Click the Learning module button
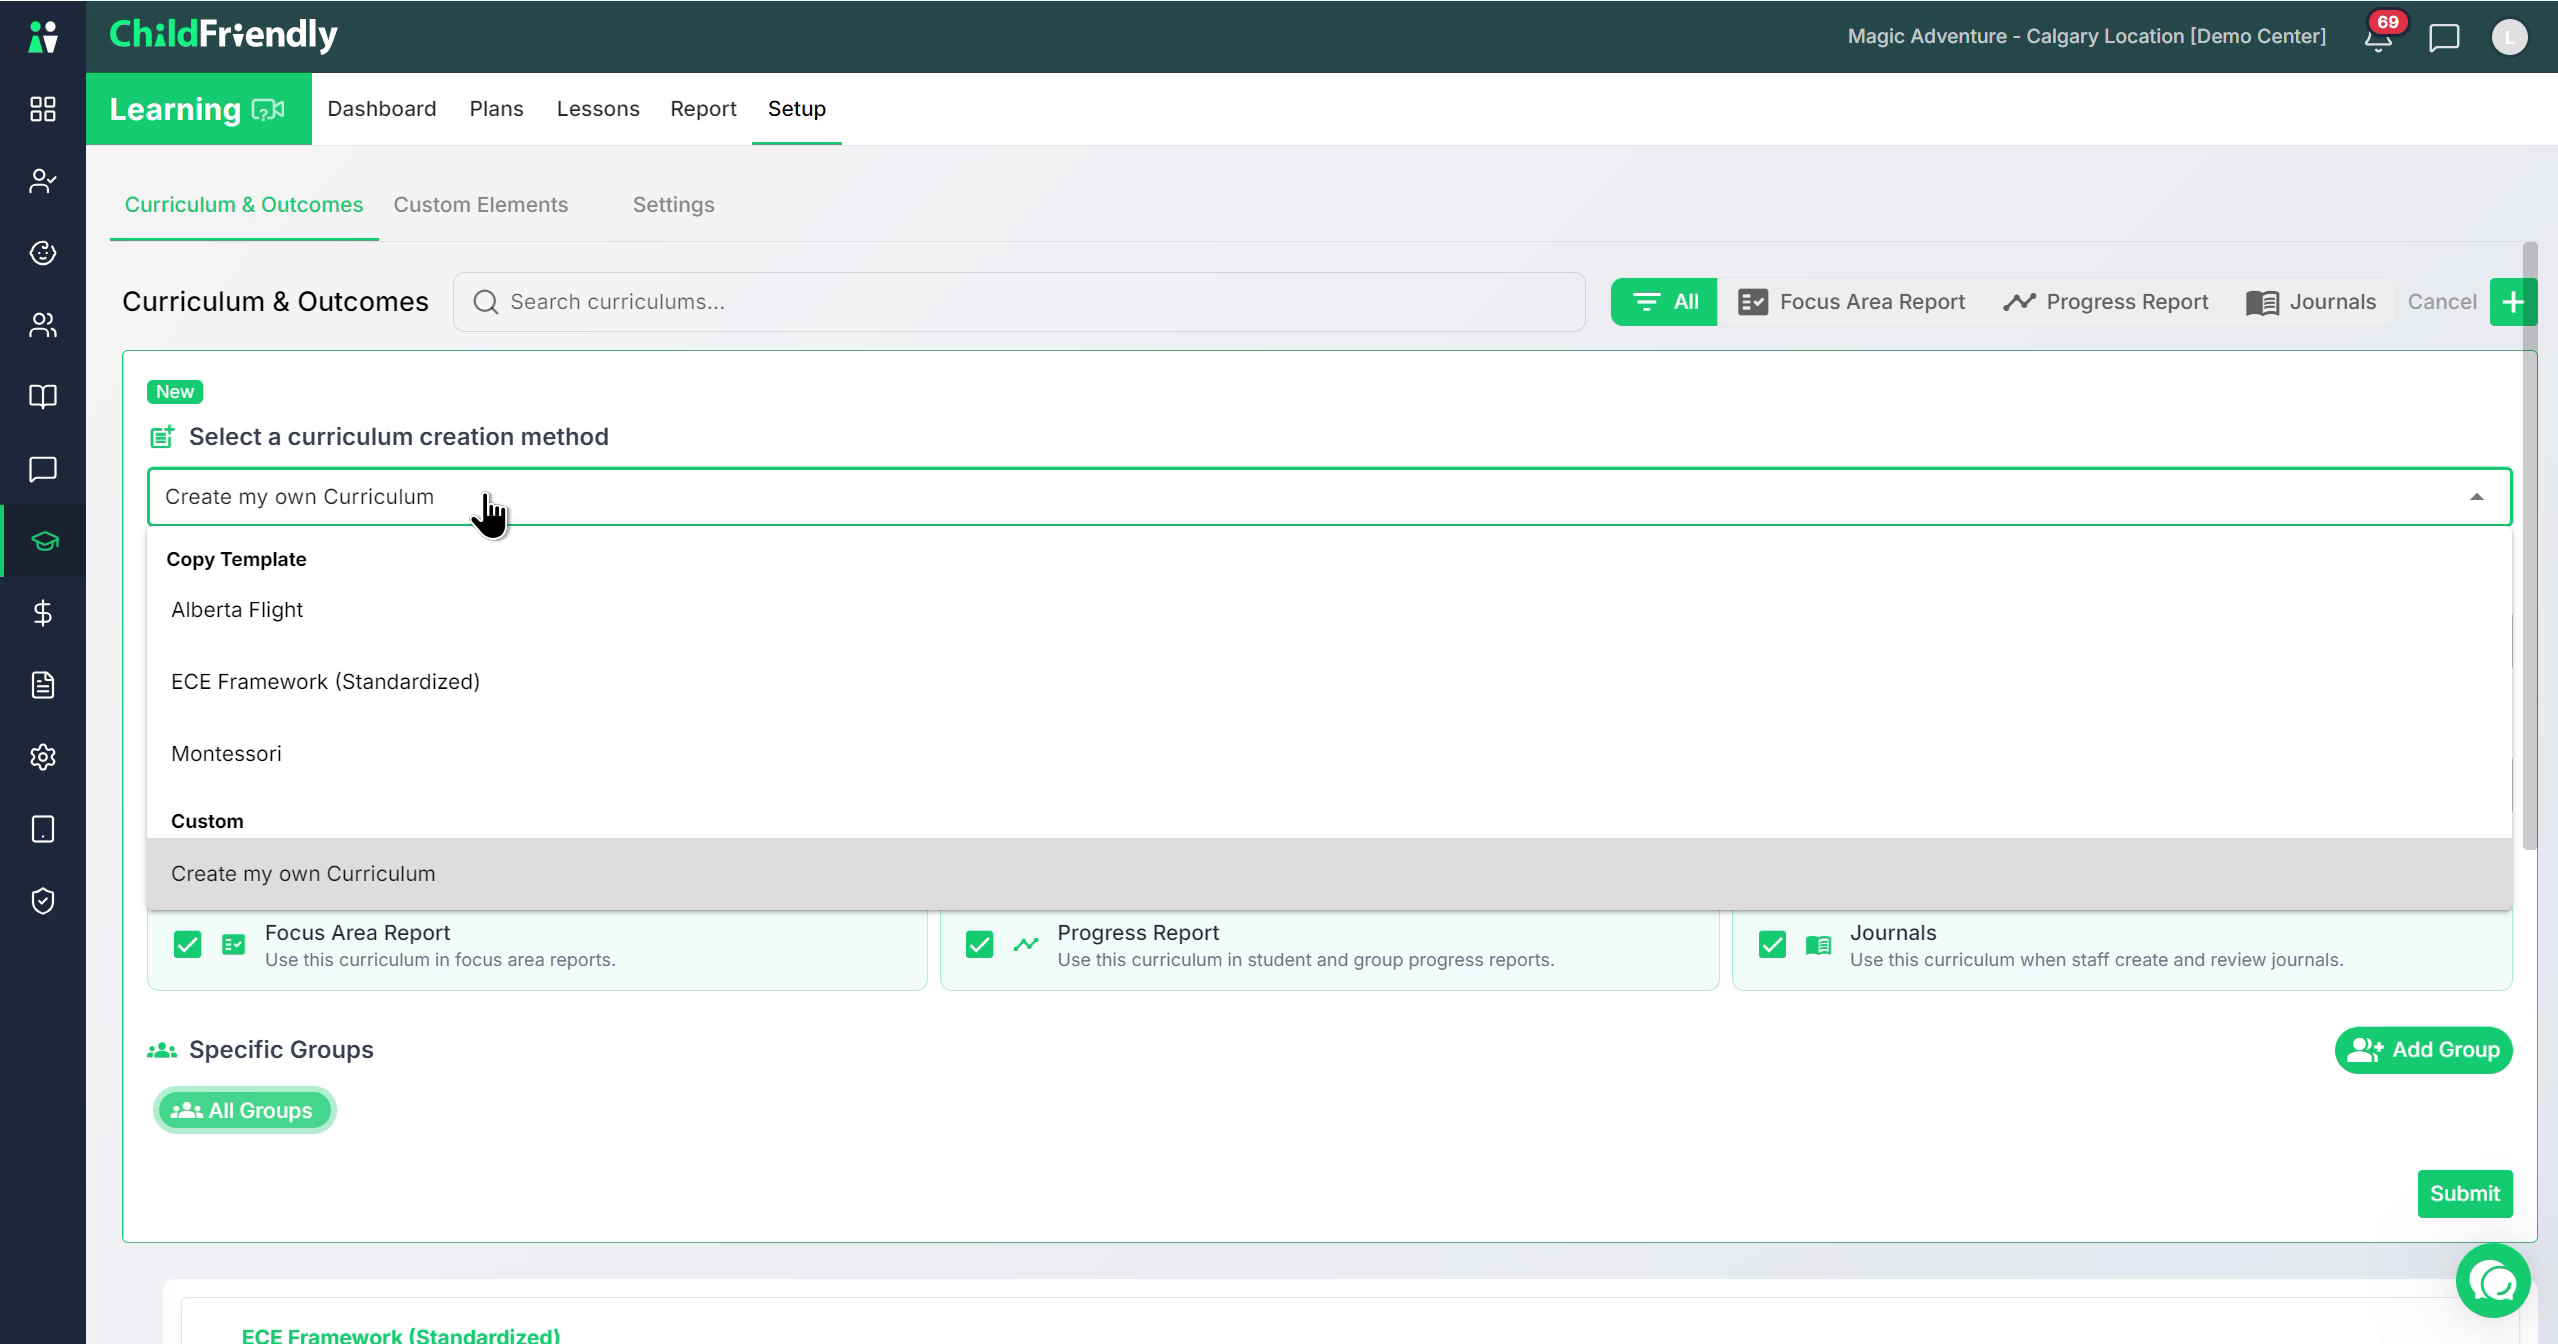The image size is (2558, 1344). (x=199, y=109)
